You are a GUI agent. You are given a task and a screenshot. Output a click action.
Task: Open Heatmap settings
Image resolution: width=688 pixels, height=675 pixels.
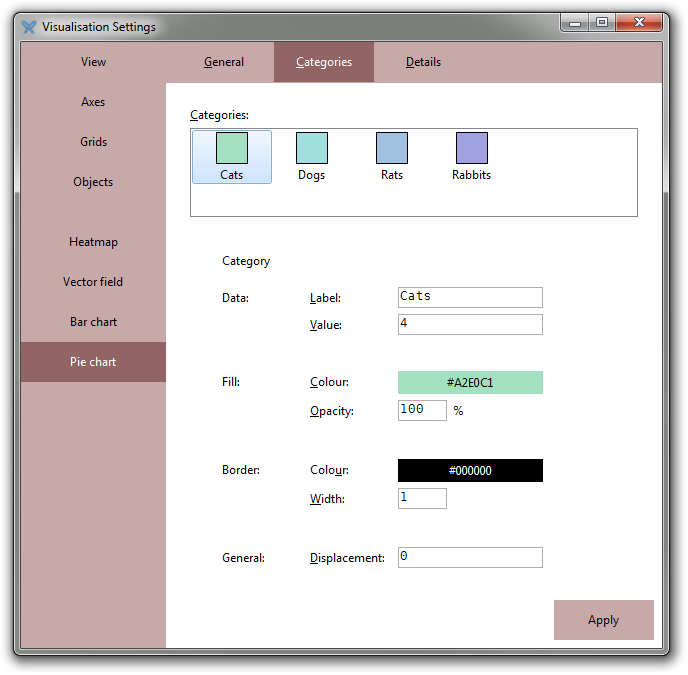click(x=94, y=242)
